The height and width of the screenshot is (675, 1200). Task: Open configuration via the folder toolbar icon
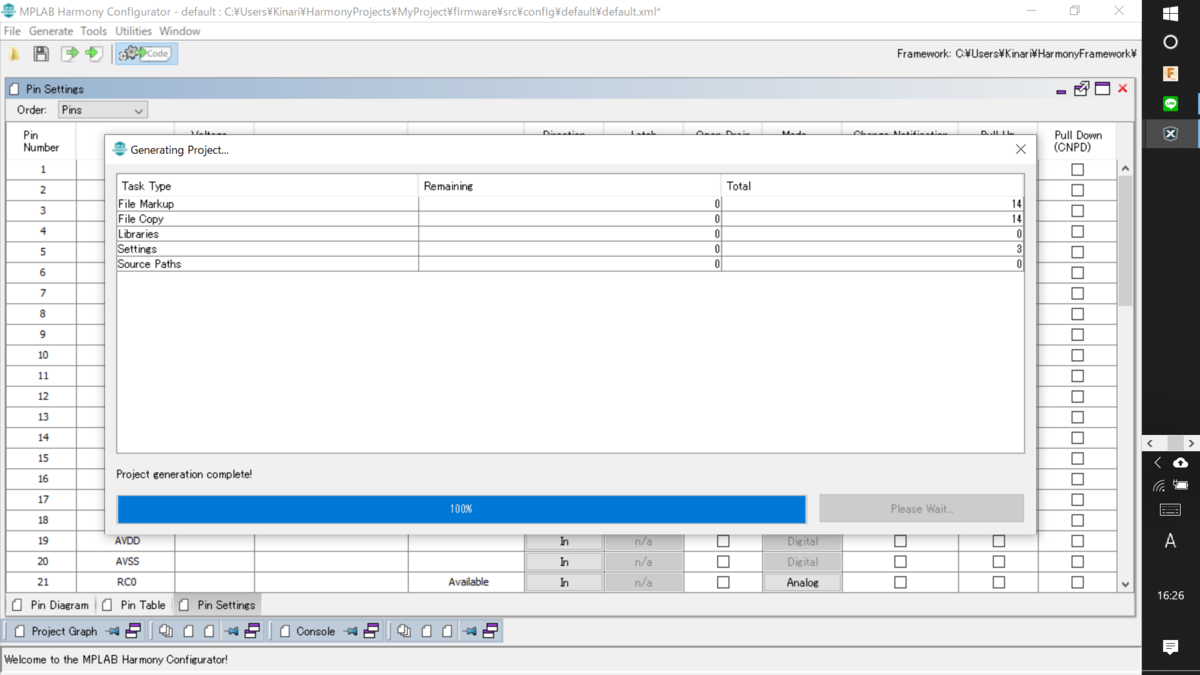(x=15, y=53)
